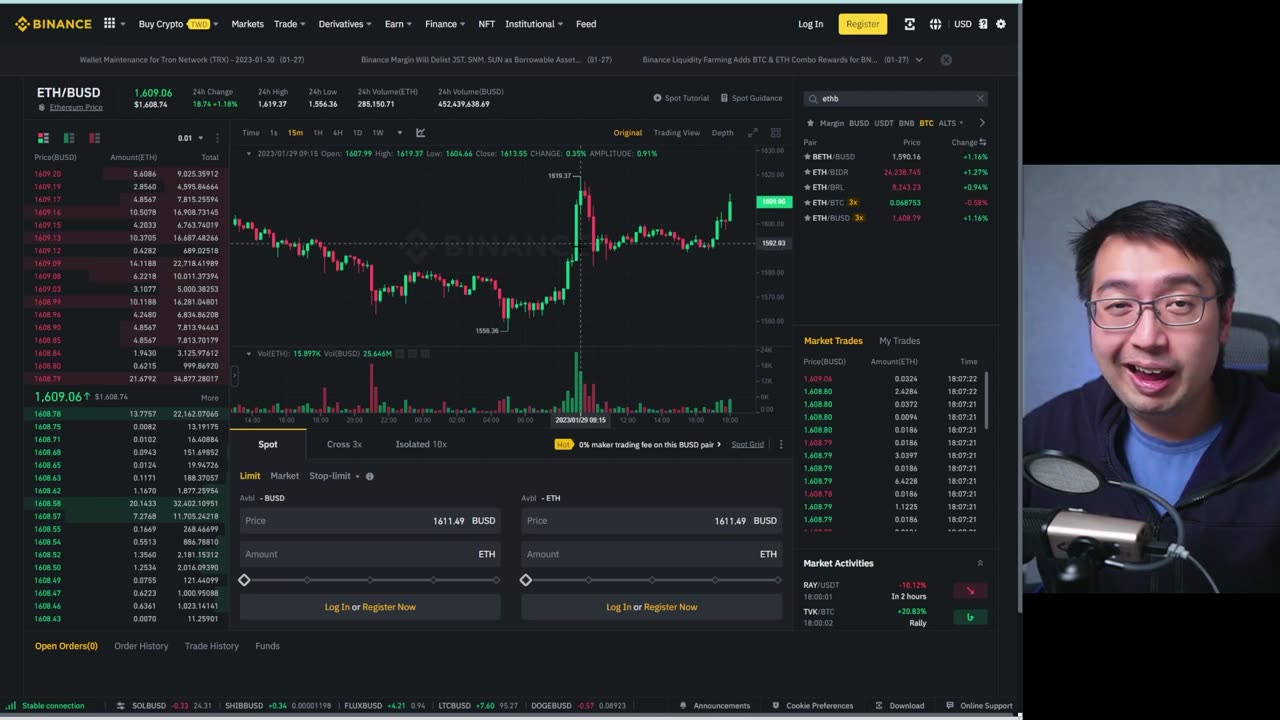Open the Ethereum Price link
The width and height of the screenshot is (1280, 720).
coord(76,108)
